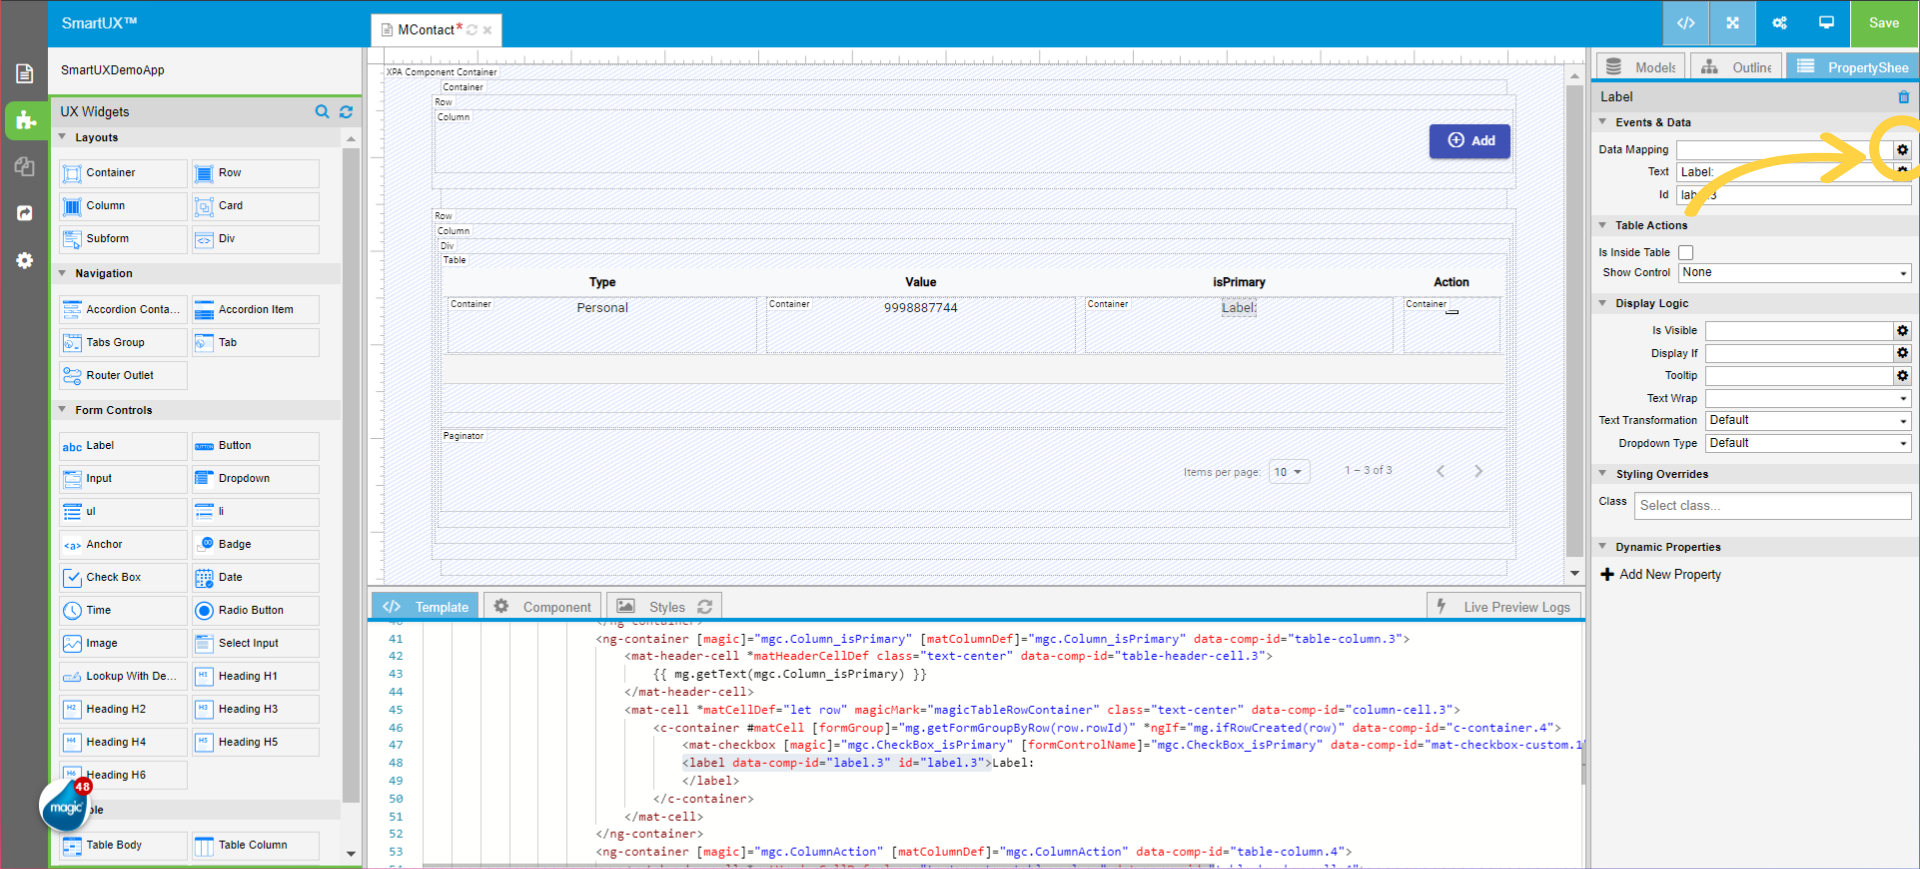Click Add New Property
The height and width of the screenshot is (869, 1920).
point(1661,575)
